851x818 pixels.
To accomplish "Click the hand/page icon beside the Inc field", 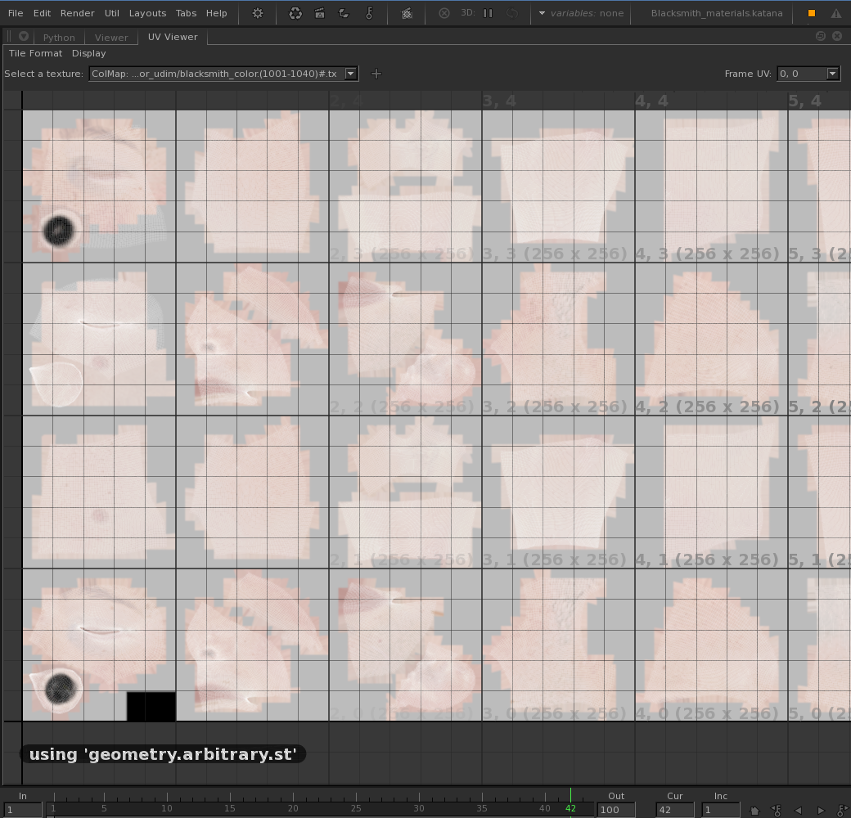I will tap(753, 810).
